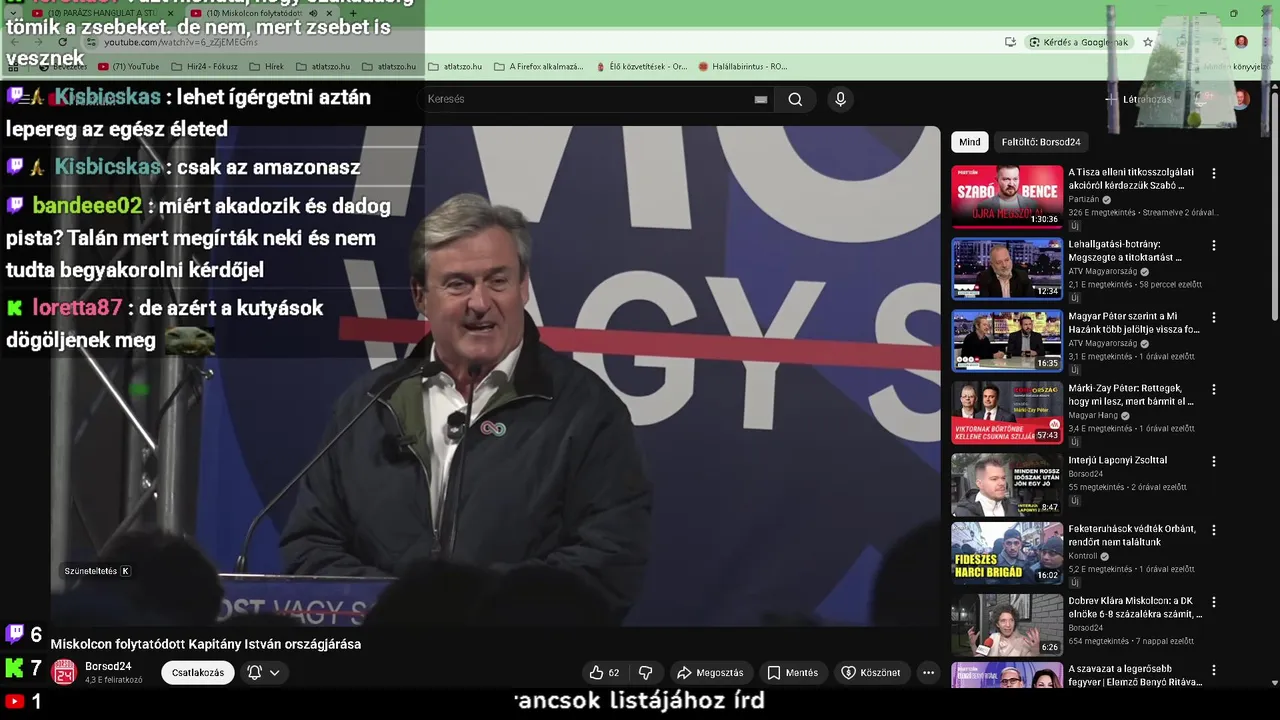Open the Borsod24 channel name below the video
Viewport: 1280px width, 720px height.
pyautogui.click(x=108, y=666)
